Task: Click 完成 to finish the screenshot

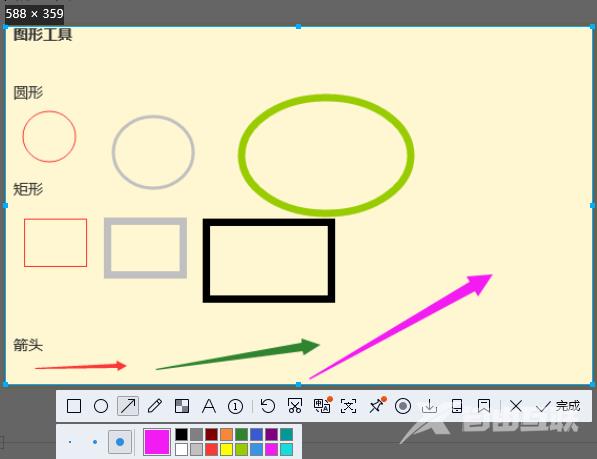Action: point(558,406)
